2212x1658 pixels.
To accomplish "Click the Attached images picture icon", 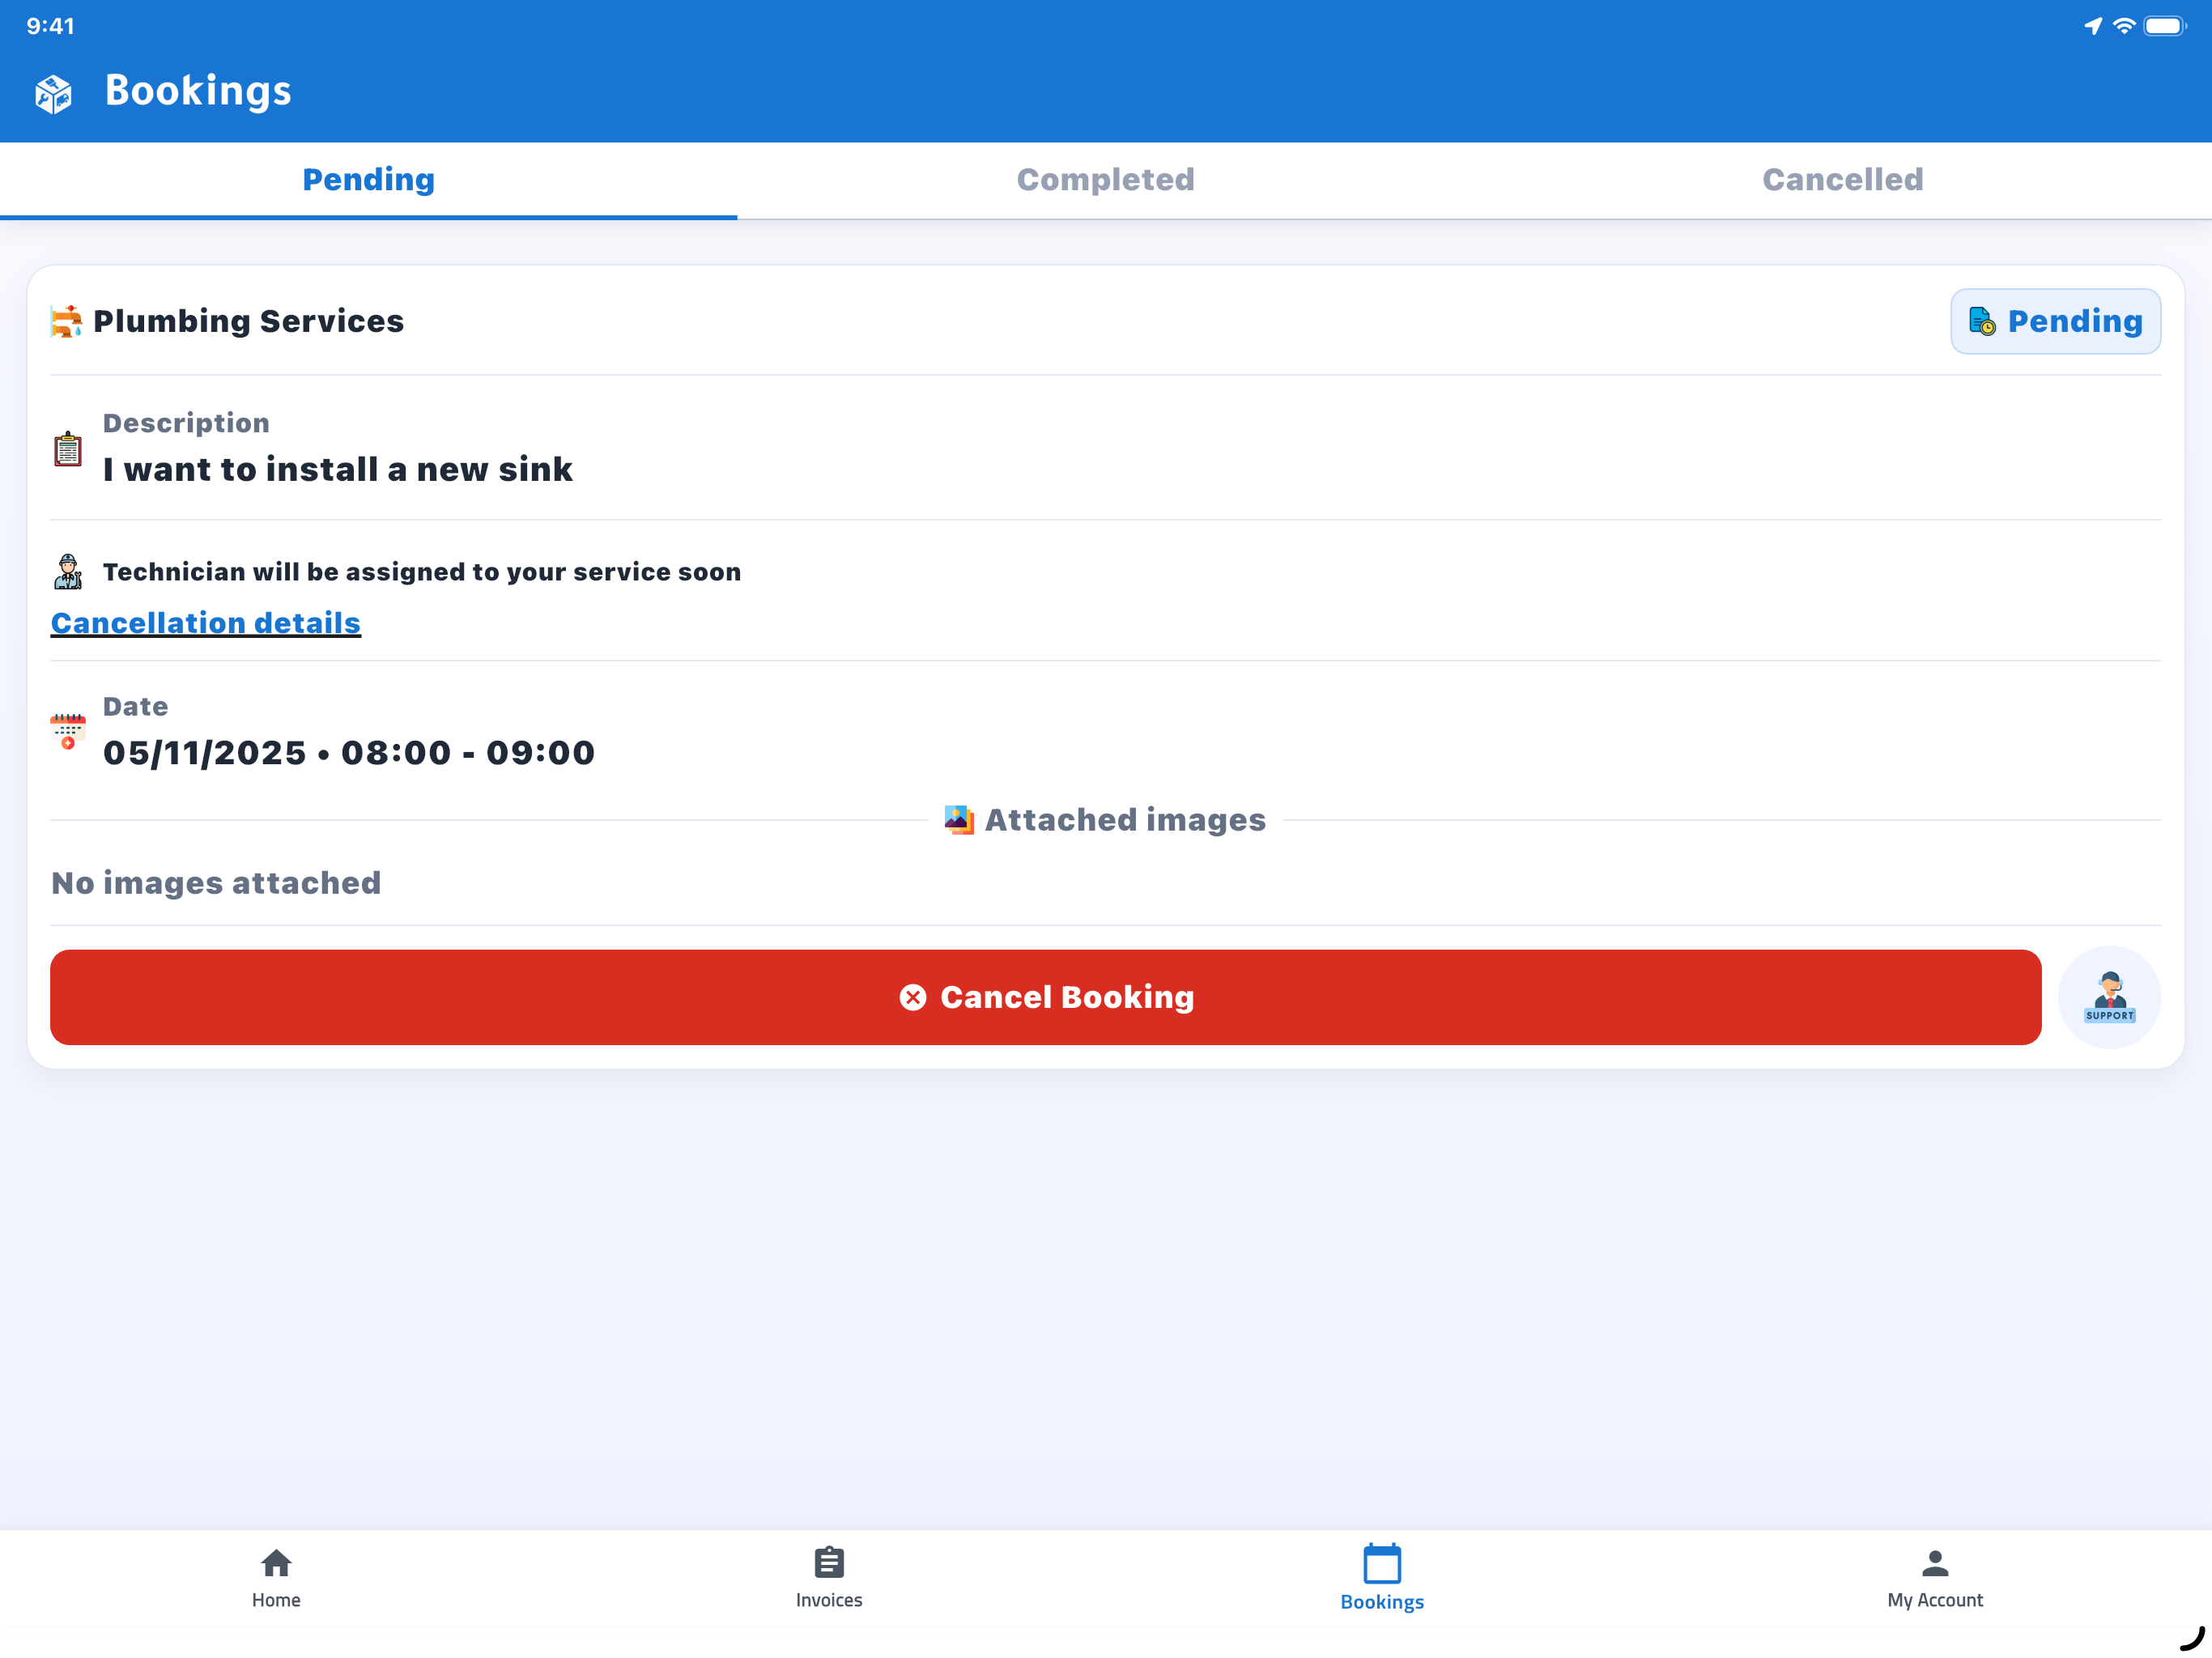I will (x=959, y=820).
